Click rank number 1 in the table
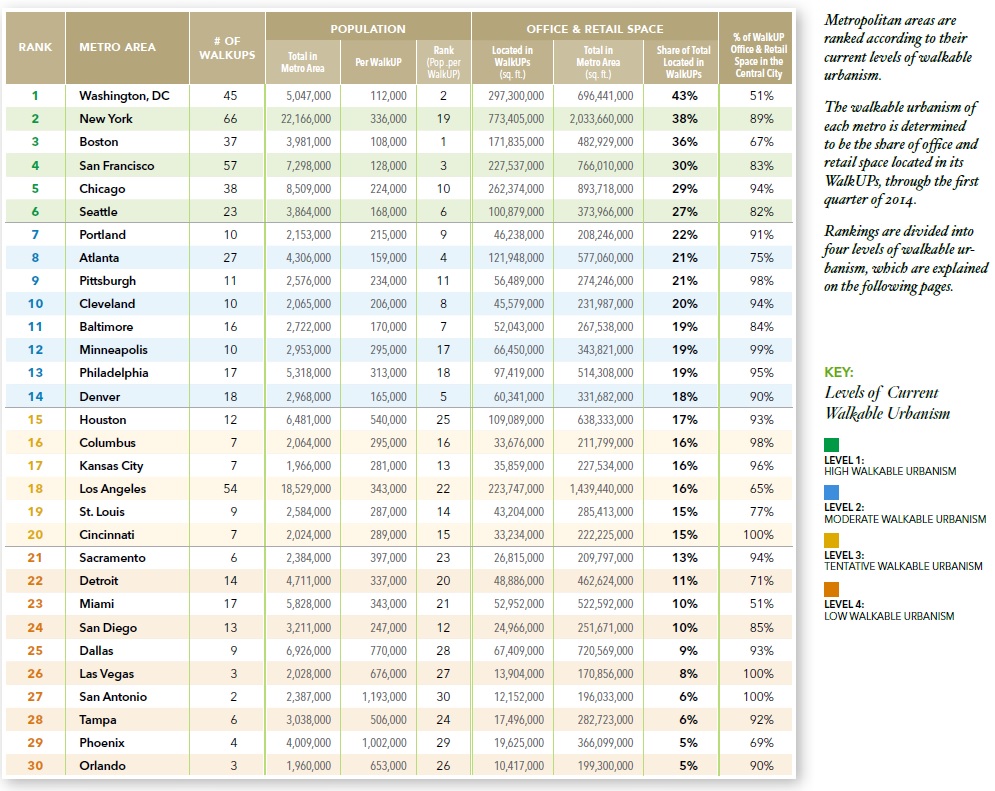This screenshot has height=791, width=995. [36, 96]
